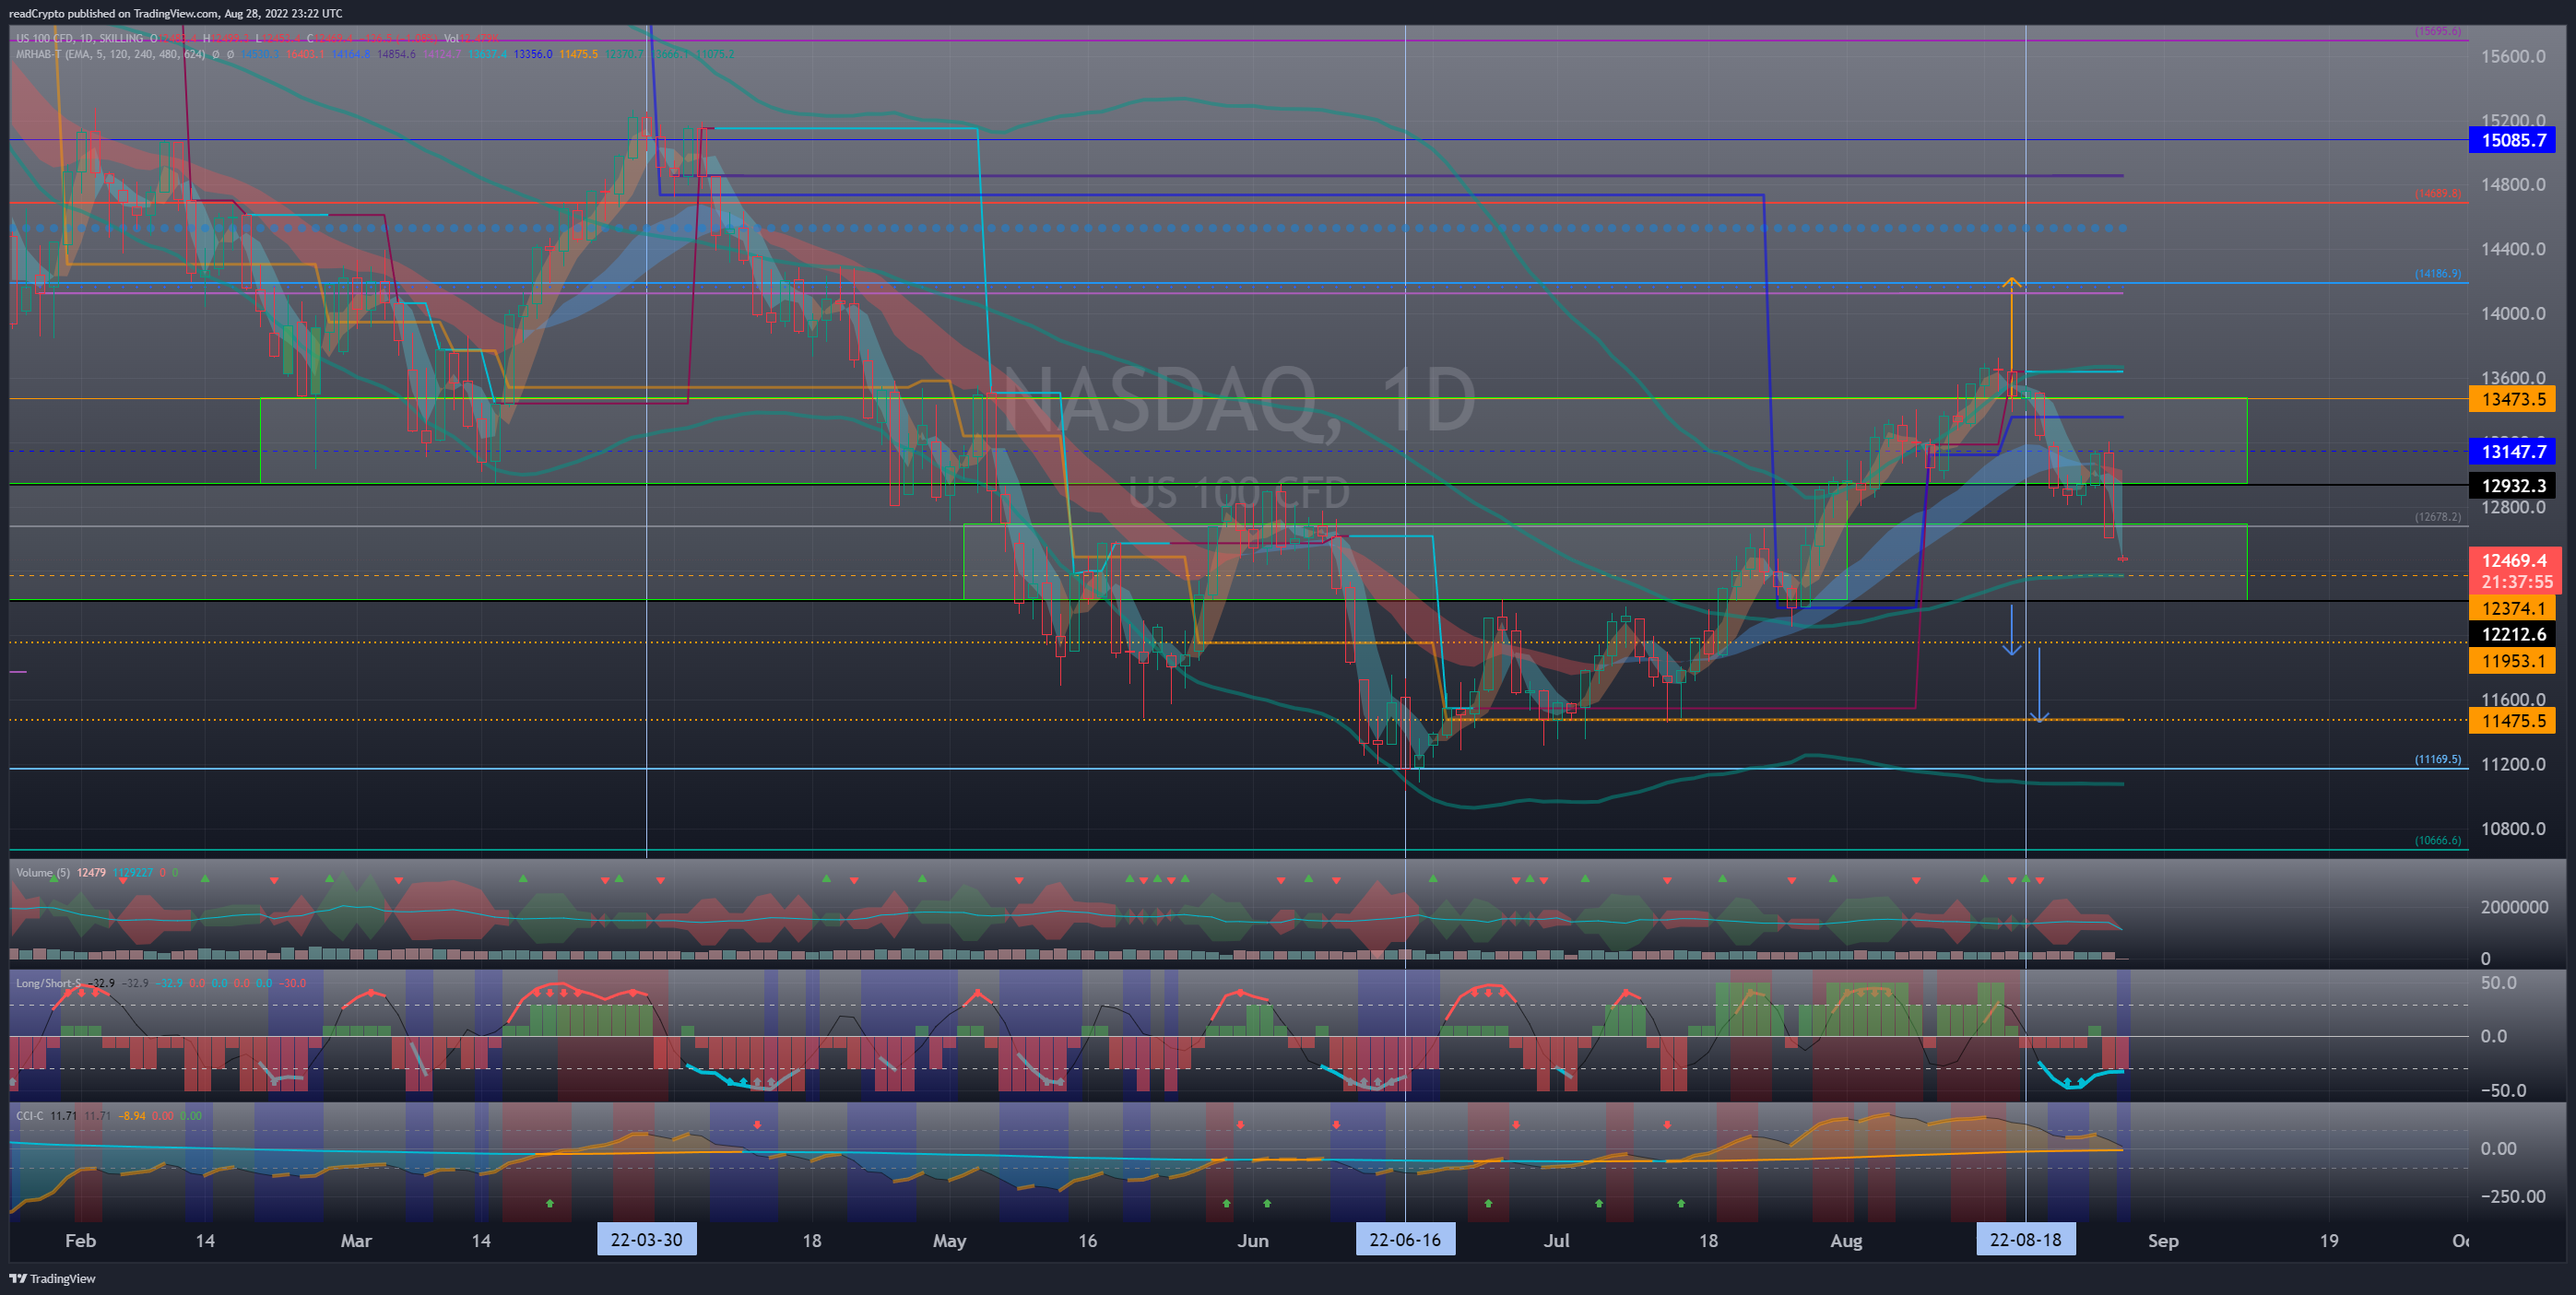Click the (15695.6) magenta line label

pos(2438,32)
